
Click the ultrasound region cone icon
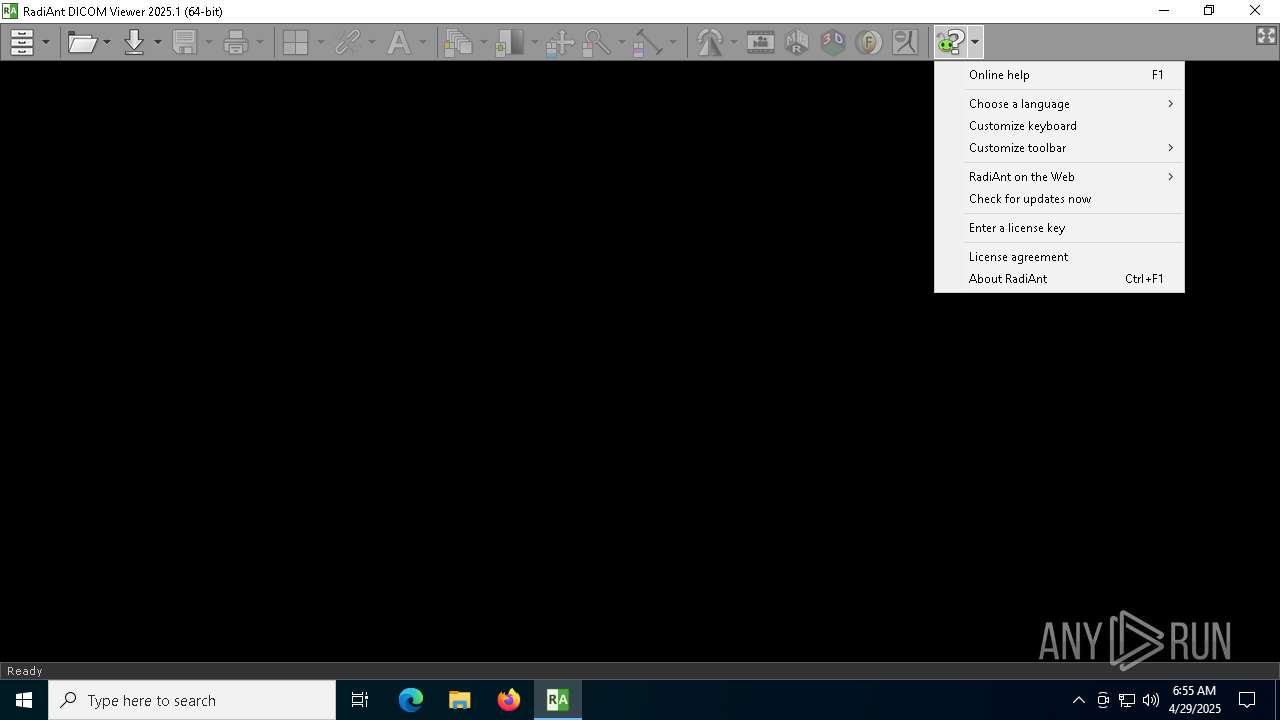tap(710, 42)
